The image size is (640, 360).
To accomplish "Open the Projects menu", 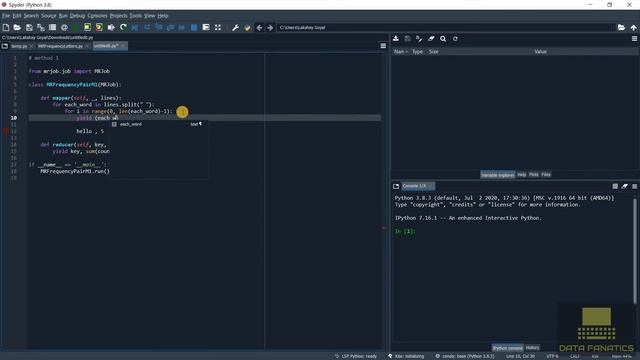I will (x=118, y=16).
